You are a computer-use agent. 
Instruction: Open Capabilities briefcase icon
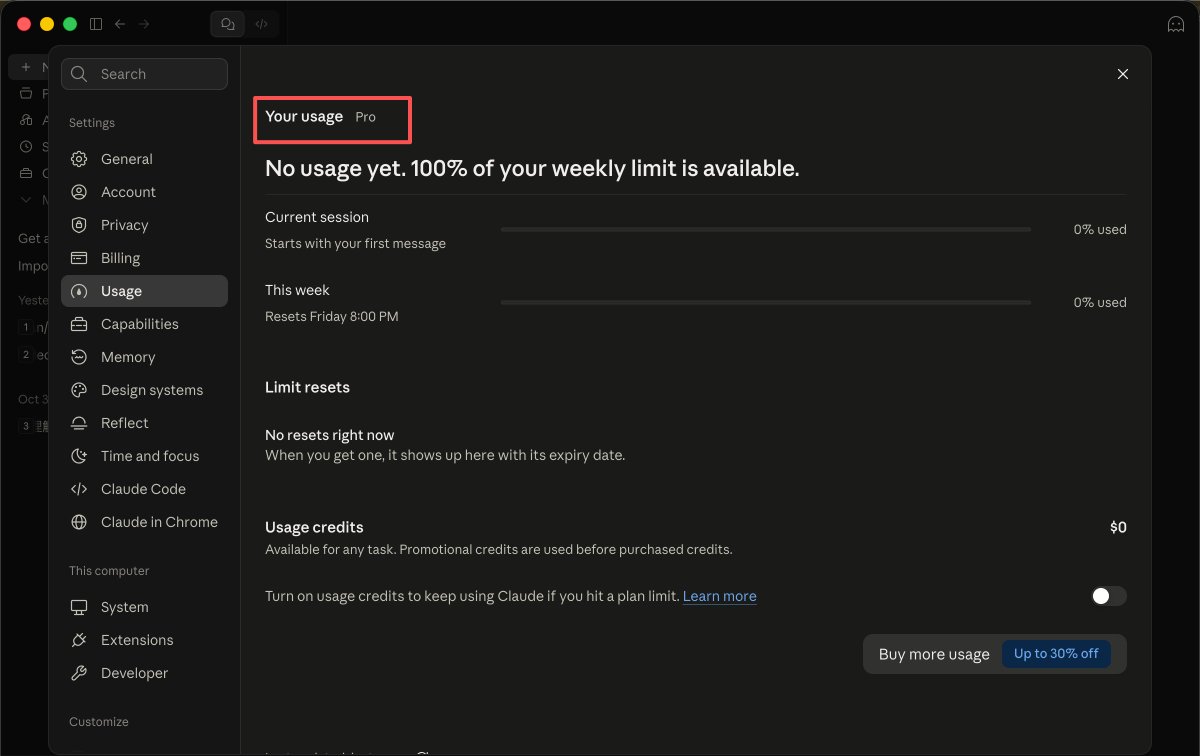(x=80, y=324)
